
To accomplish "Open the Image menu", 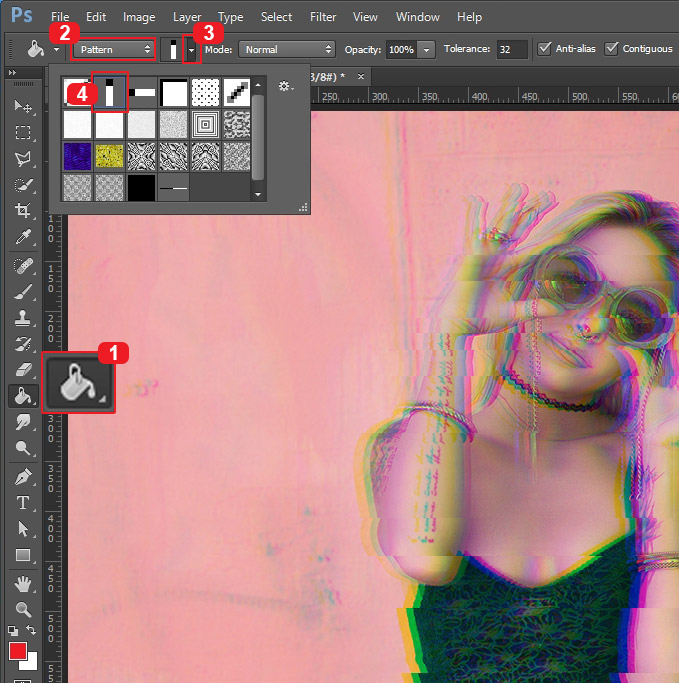I will click(x=139, y=17).
